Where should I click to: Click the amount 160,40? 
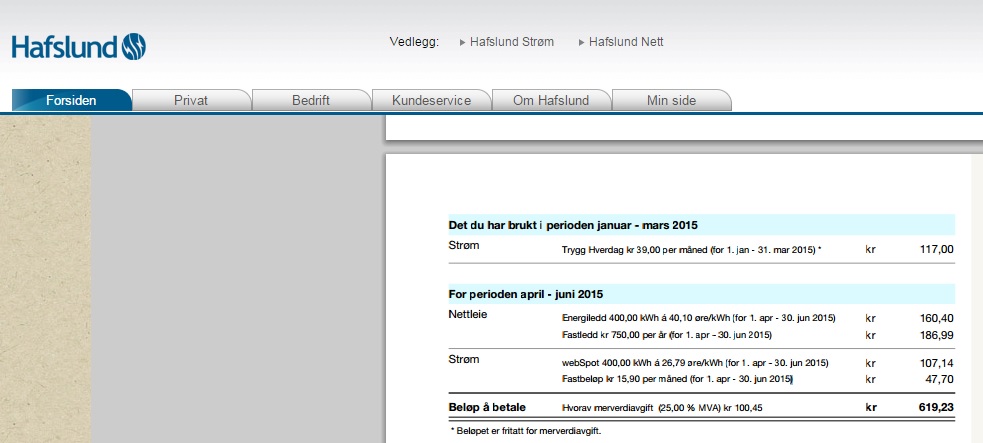937,318
